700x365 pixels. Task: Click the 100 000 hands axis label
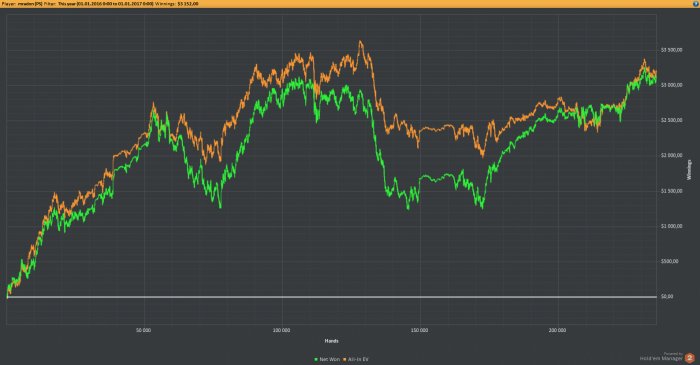click(x=281, y=330)
